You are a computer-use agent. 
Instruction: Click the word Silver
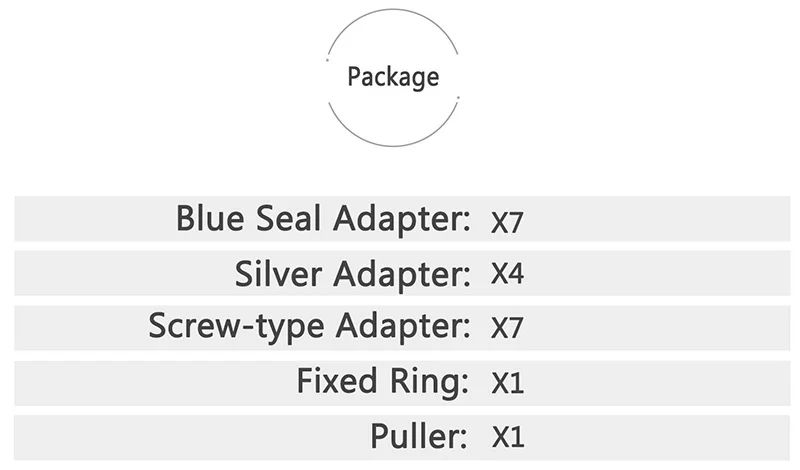279,274
